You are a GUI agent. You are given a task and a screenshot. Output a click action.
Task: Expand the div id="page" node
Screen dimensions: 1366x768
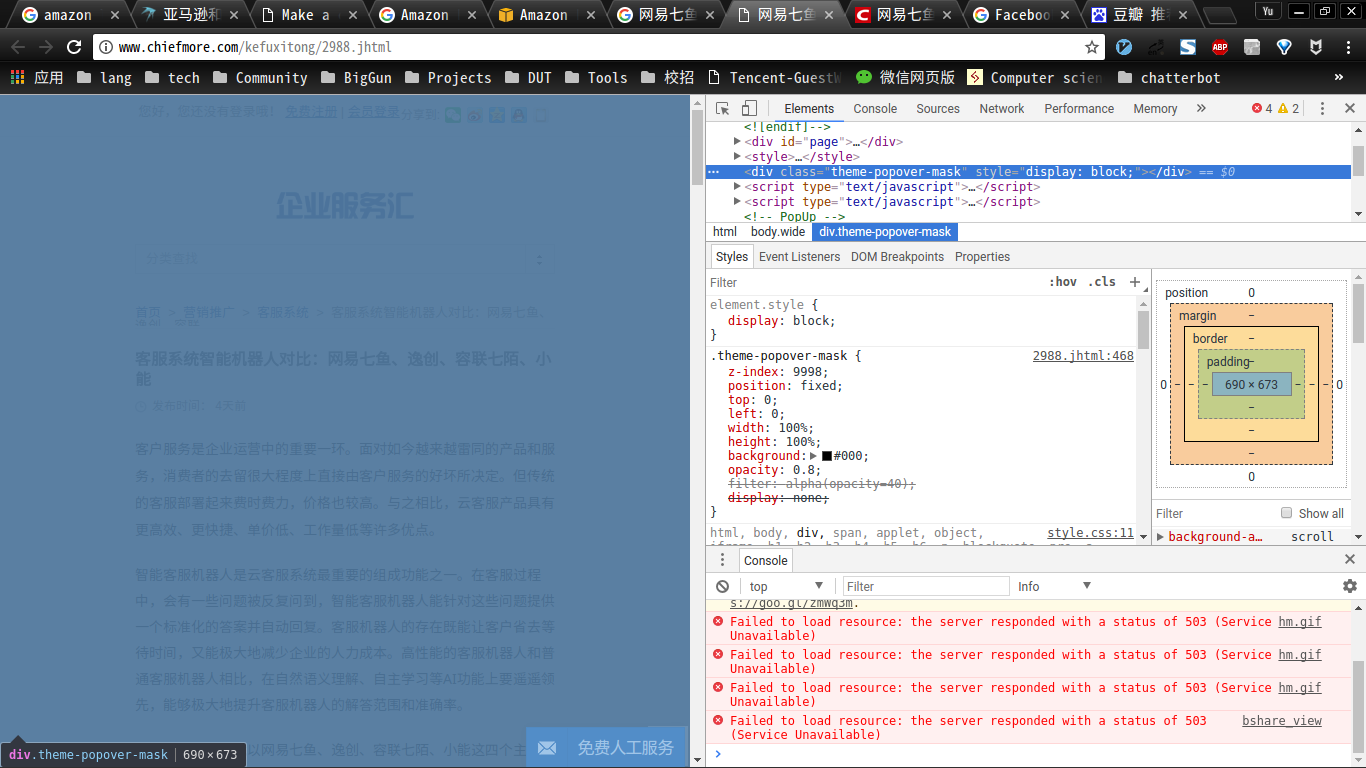tap(737, 142)
